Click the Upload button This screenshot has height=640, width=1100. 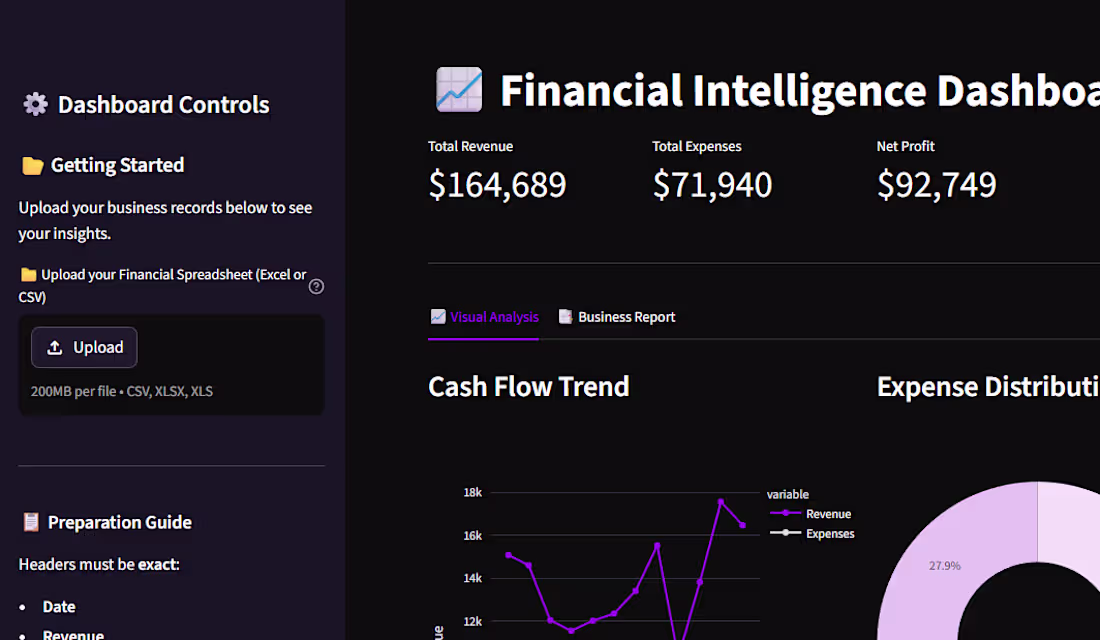click(84, 347)
